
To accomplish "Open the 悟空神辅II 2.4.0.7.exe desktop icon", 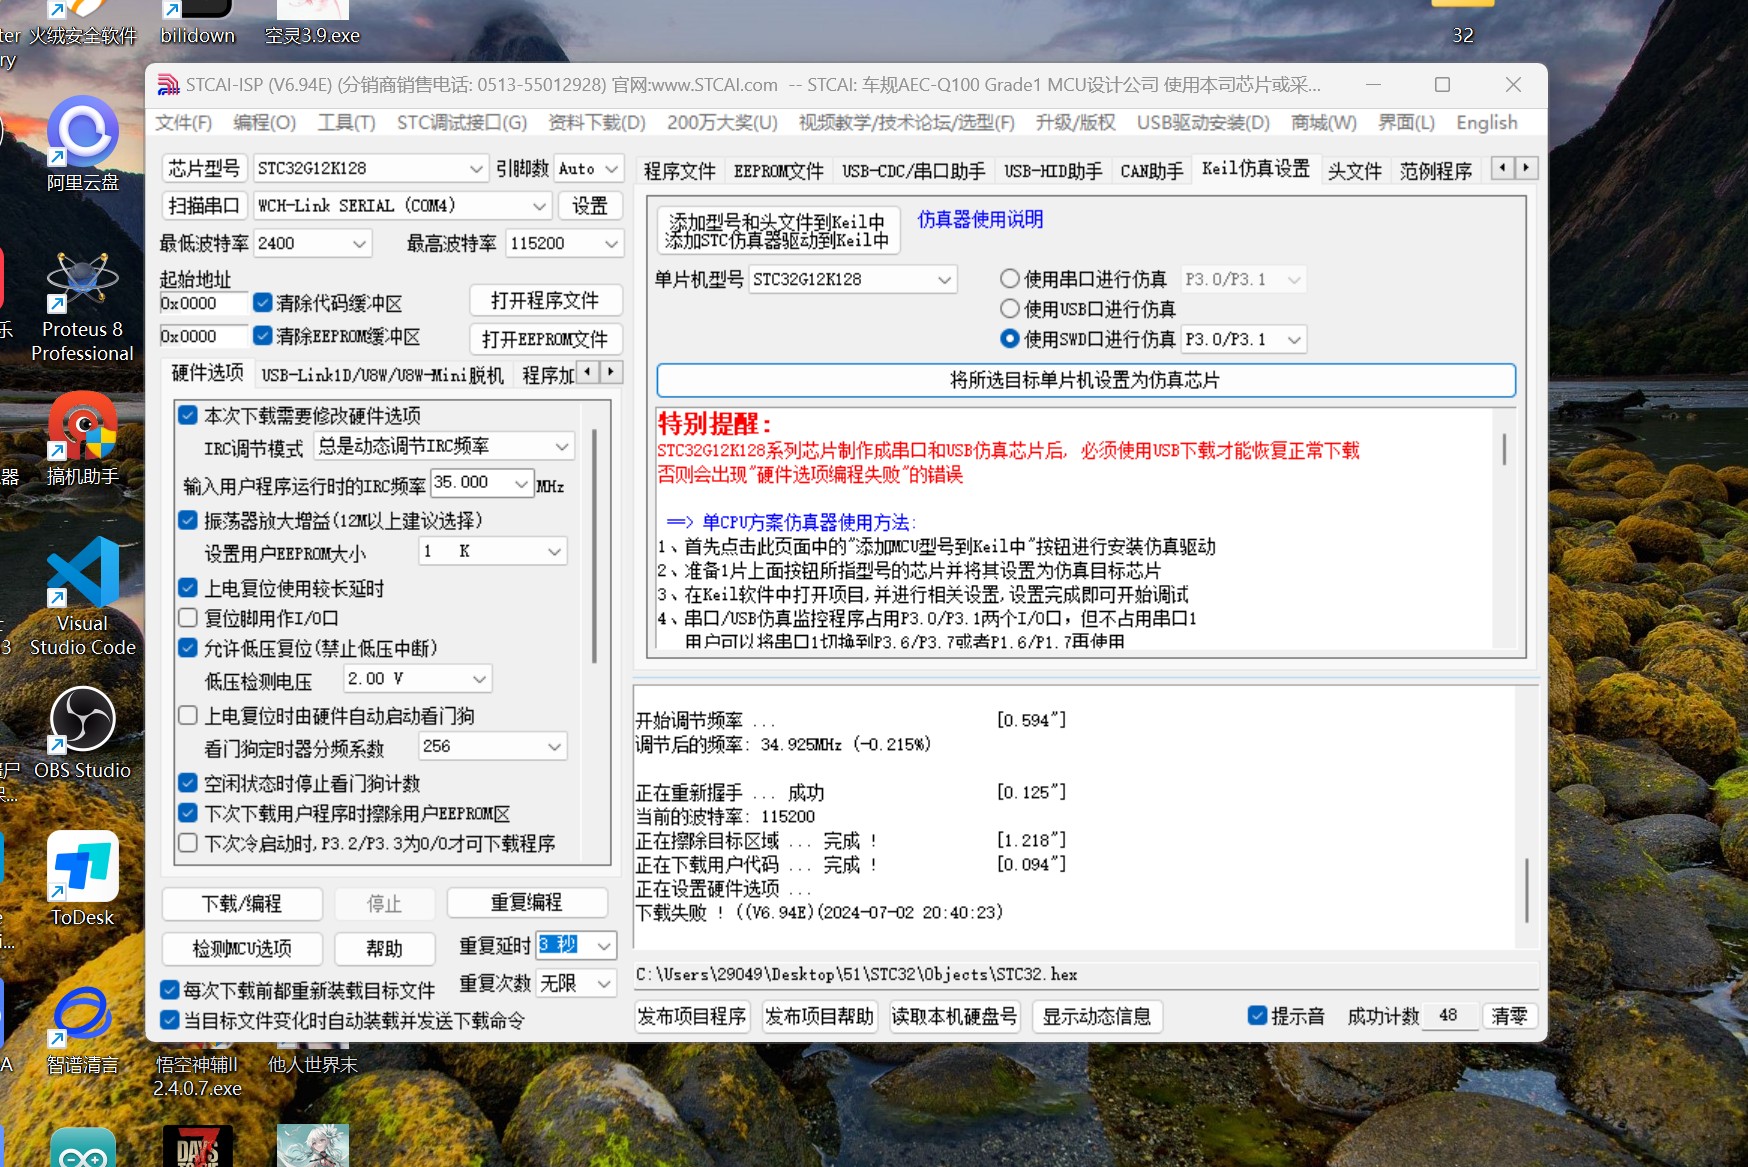I will pos(197,1076).
